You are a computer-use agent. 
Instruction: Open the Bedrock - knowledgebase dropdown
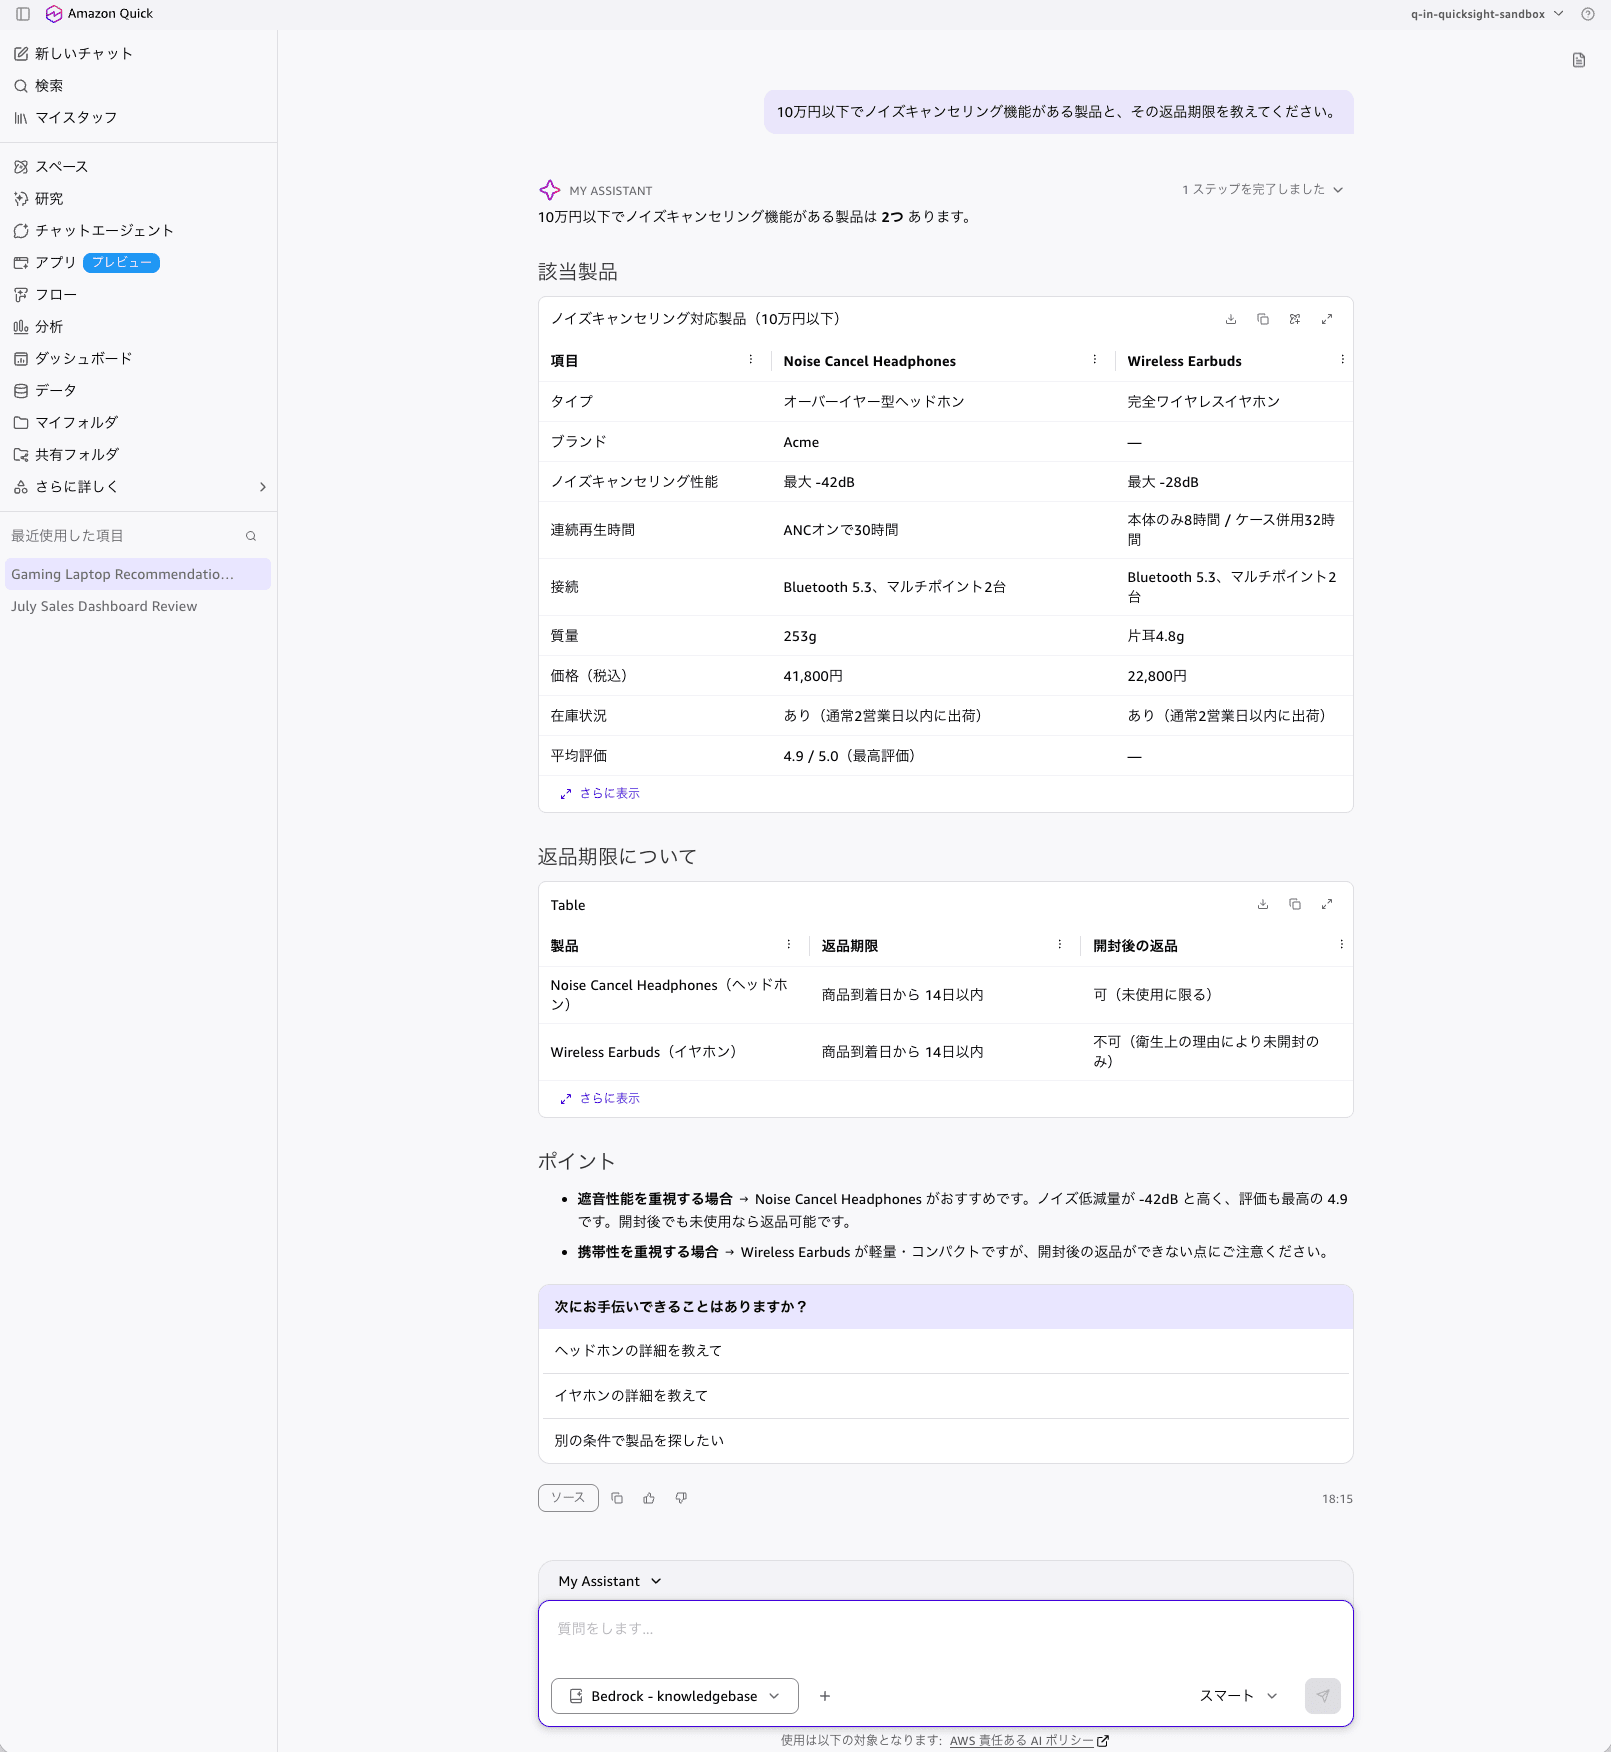(x=675, y=1696)
